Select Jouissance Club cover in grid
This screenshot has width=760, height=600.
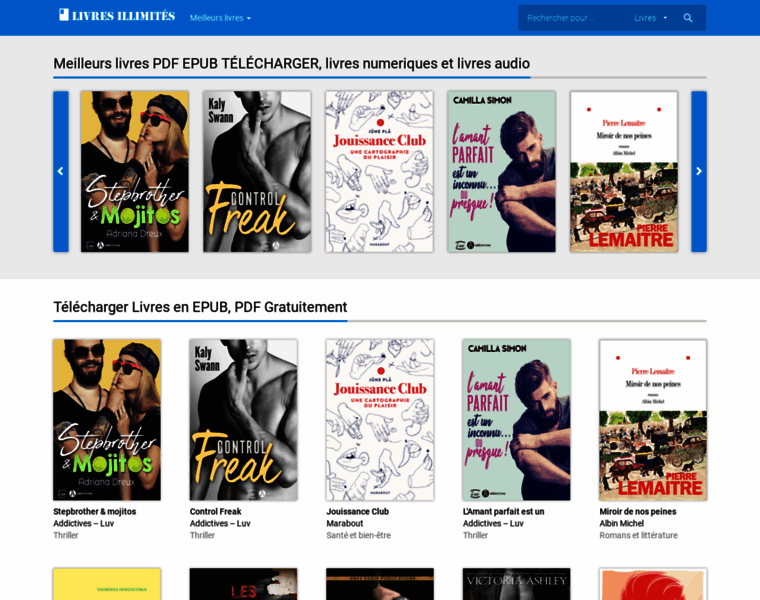[x=380, y=420]
